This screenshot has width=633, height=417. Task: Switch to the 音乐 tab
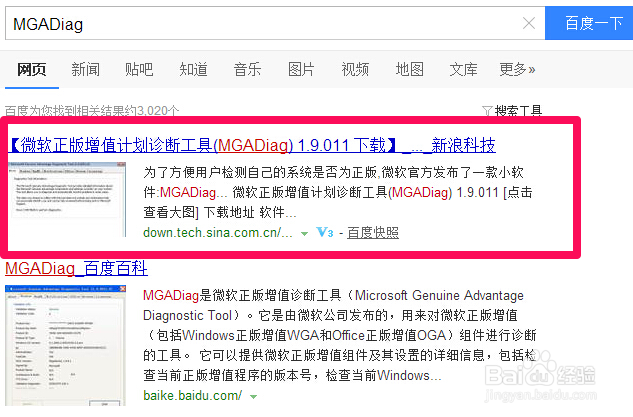[x=247, y=69]
